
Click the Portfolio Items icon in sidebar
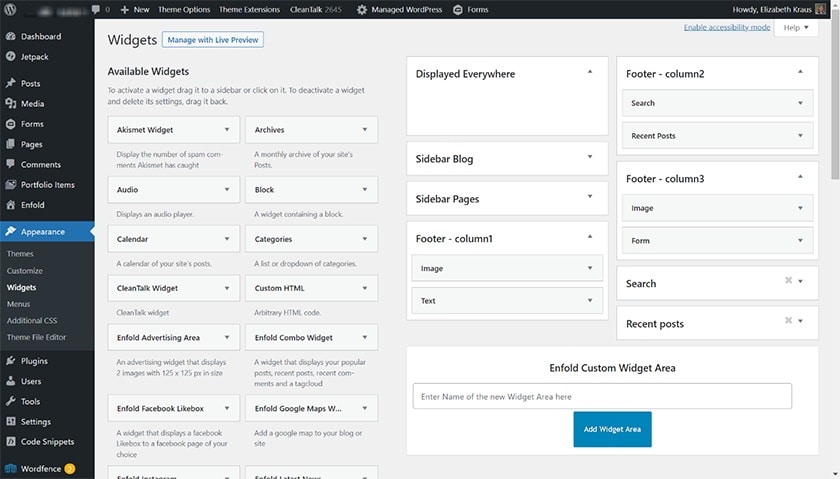click(11, 184)
